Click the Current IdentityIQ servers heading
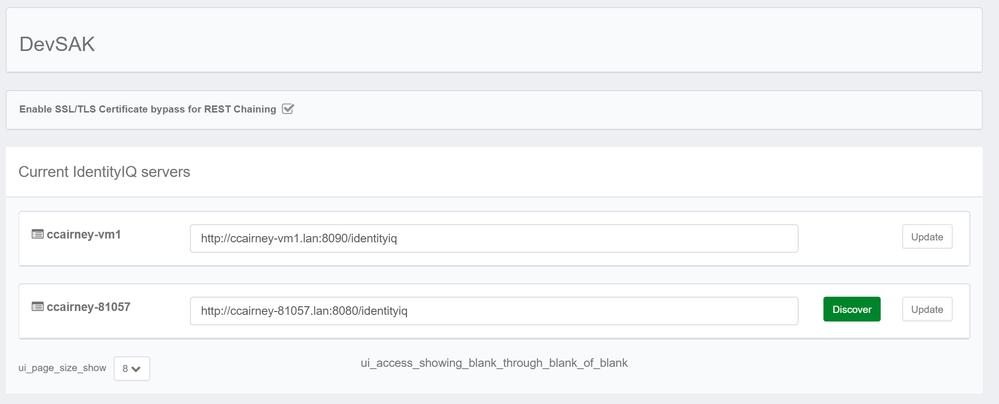 [104, 172]
